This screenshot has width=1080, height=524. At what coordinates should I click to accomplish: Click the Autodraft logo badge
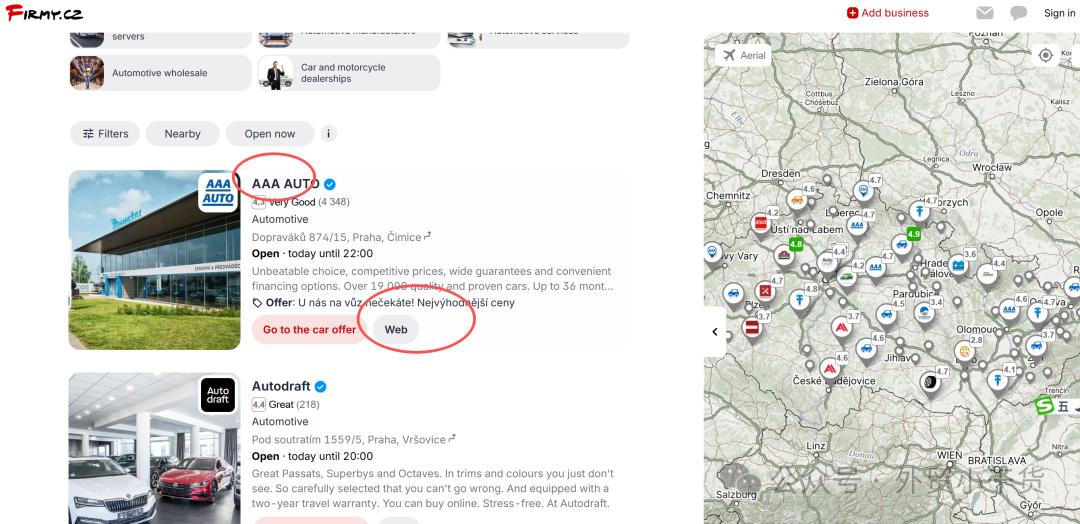point(218,394)
